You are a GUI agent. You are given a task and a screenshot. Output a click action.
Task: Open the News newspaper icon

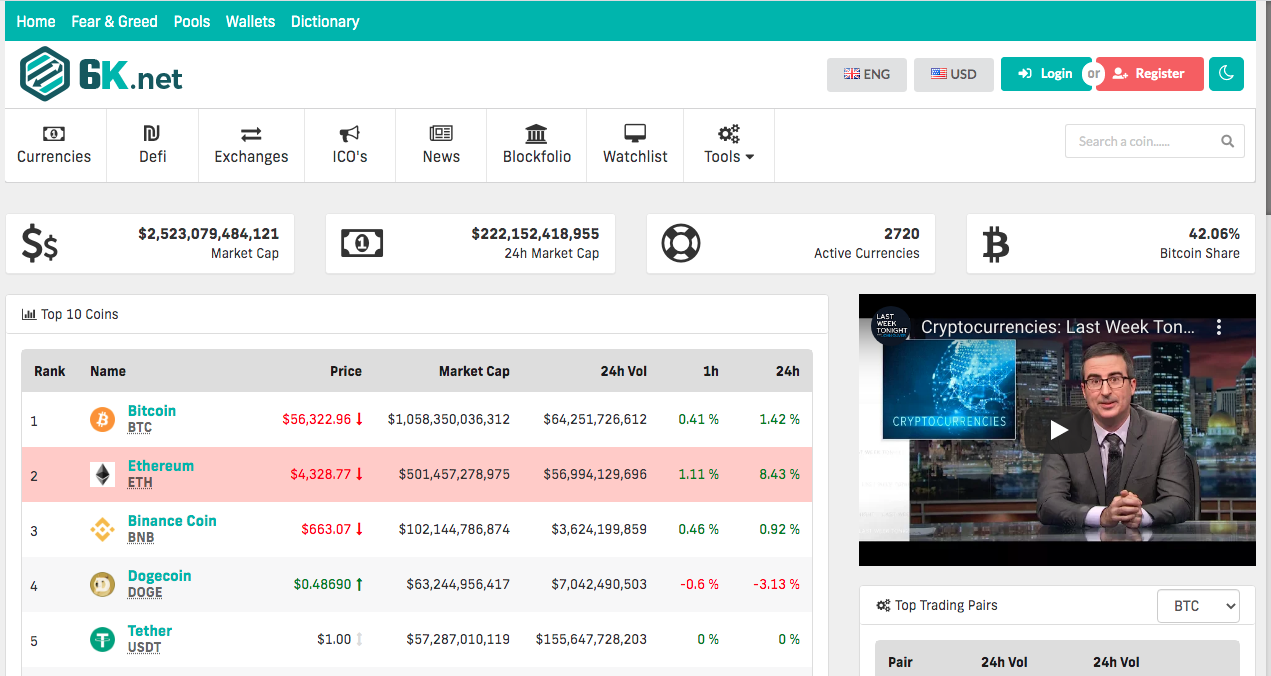441,134
